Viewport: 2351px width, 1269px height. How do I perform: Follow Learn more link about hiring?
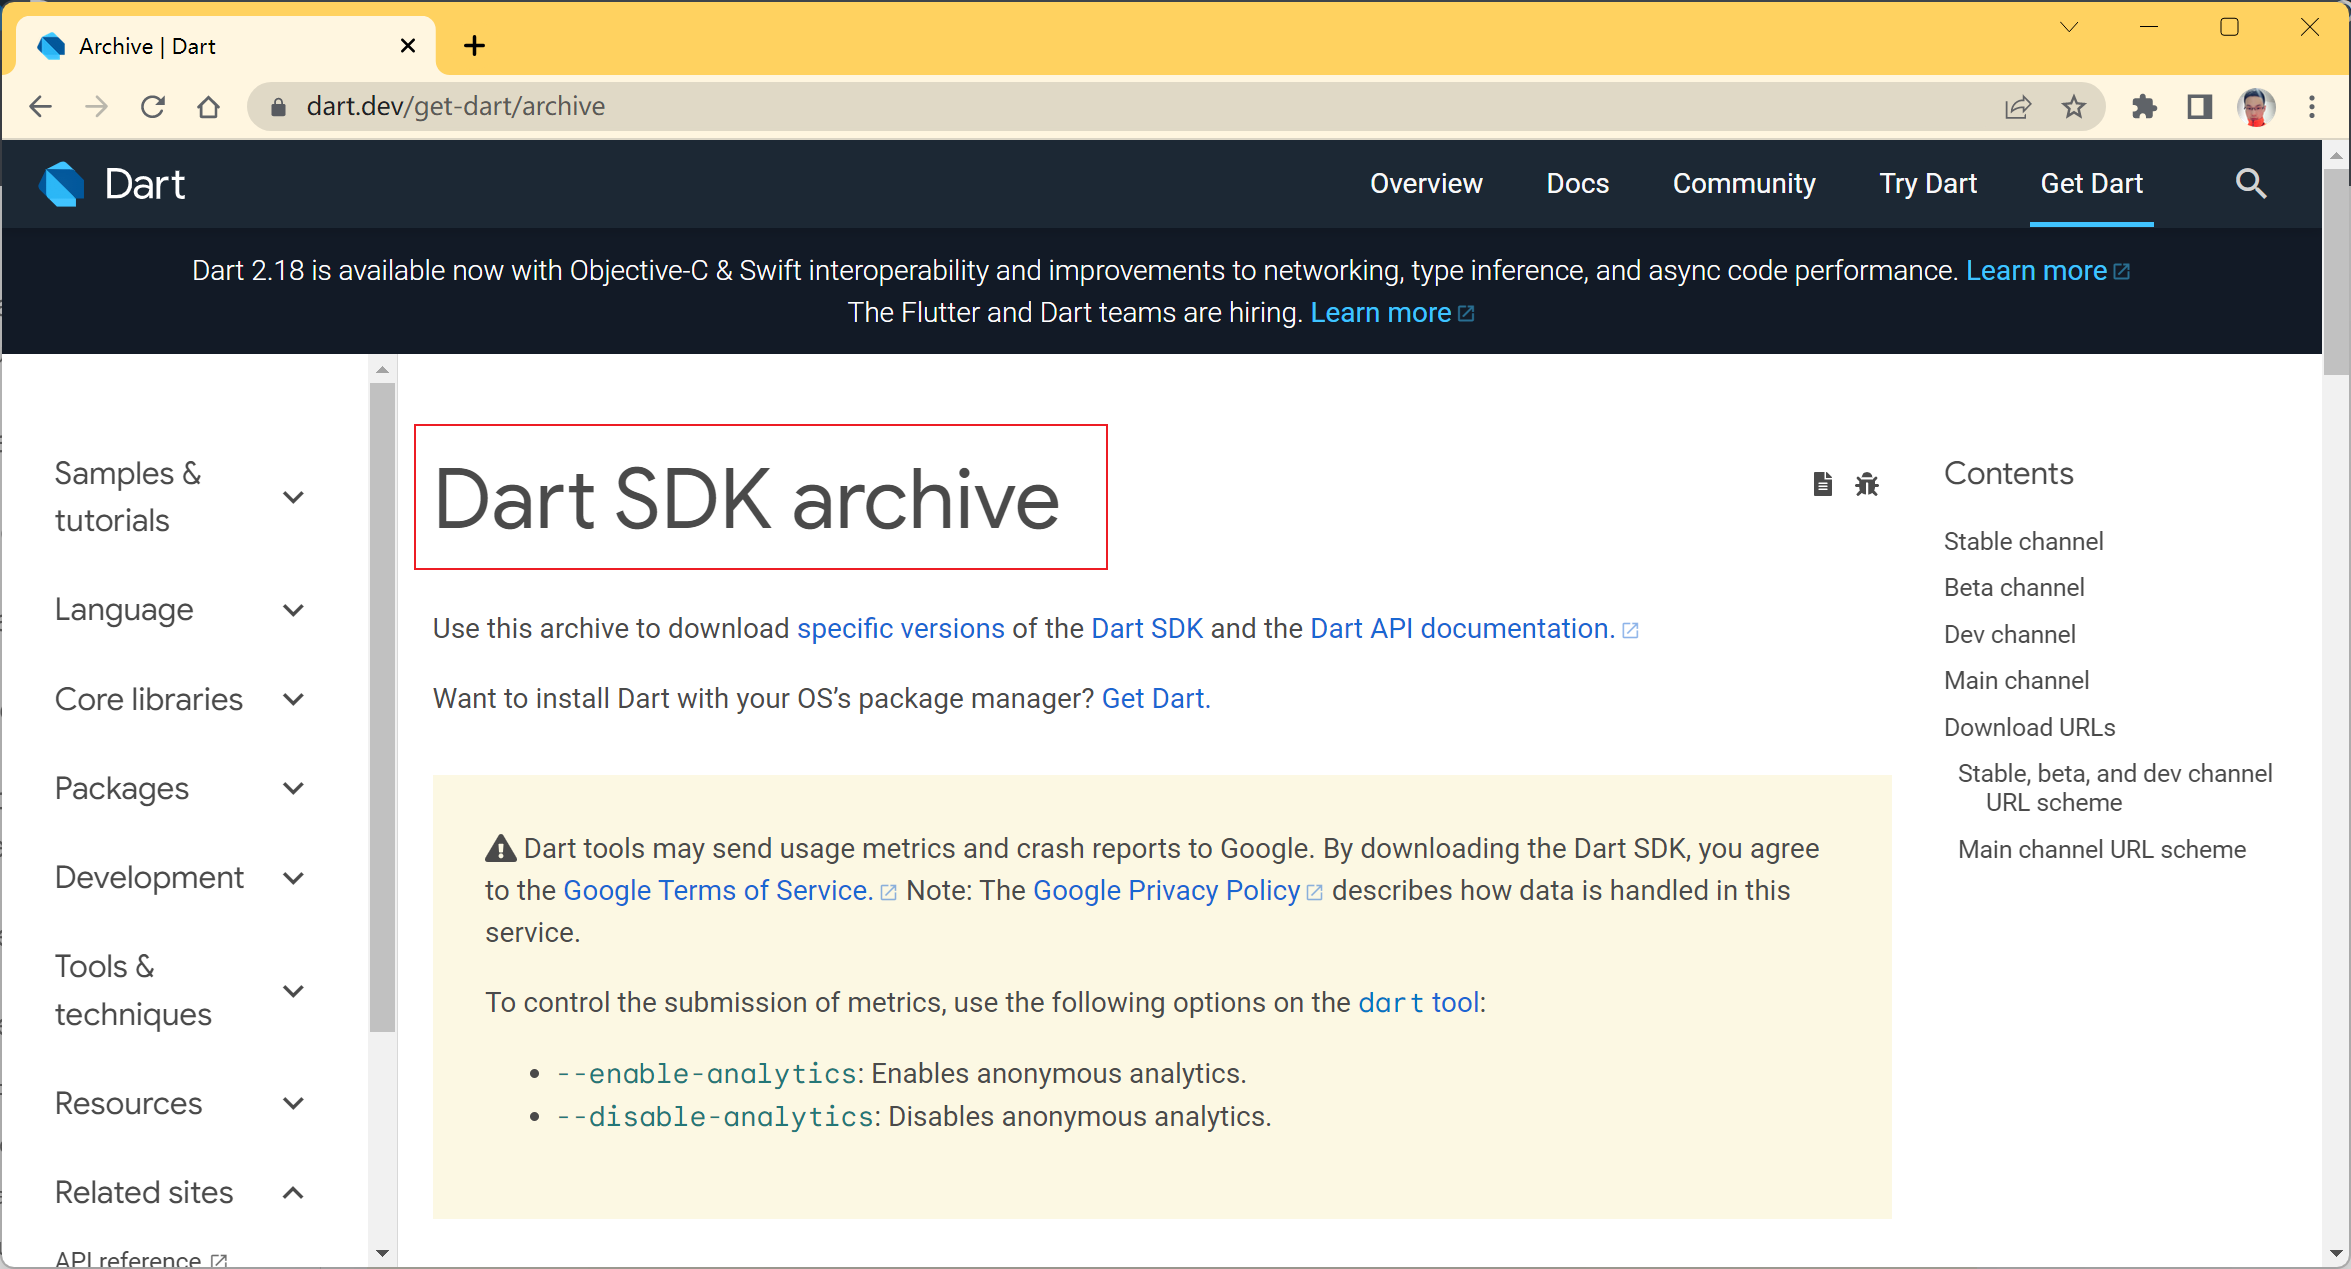pos(1391,313)
